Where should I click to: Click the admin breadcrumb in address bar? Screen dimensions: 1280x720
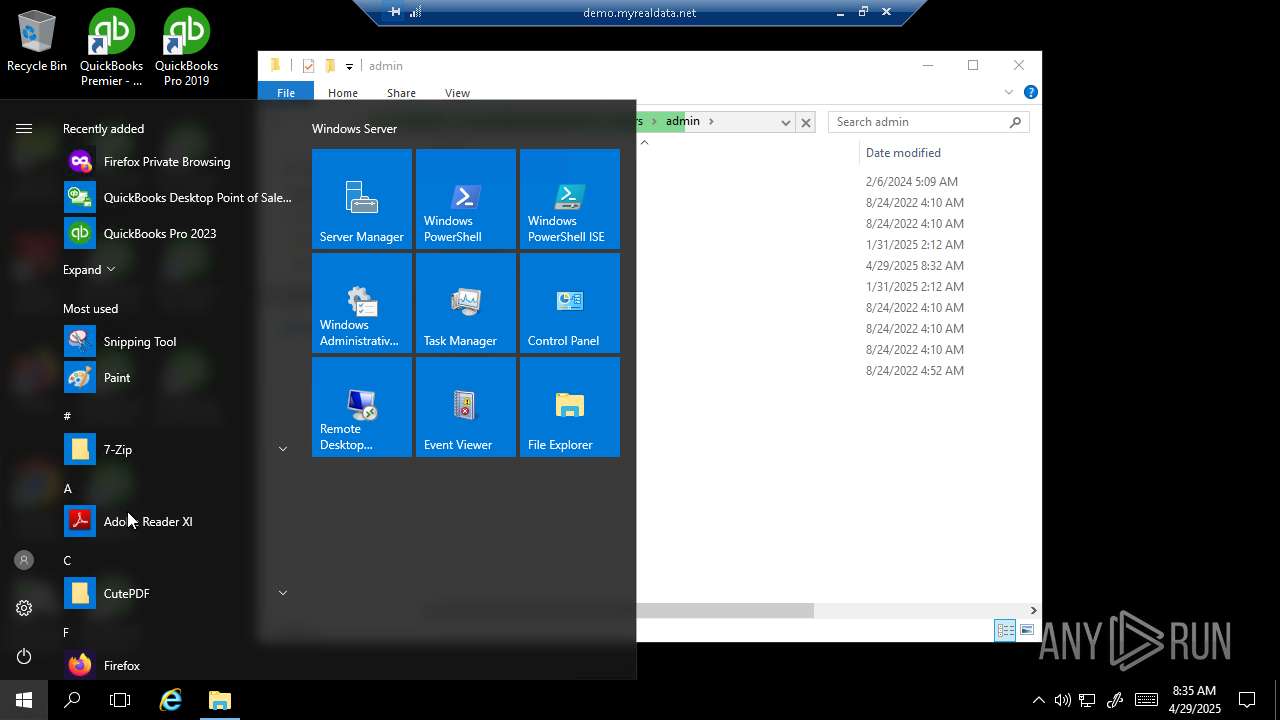click(683, 121)
